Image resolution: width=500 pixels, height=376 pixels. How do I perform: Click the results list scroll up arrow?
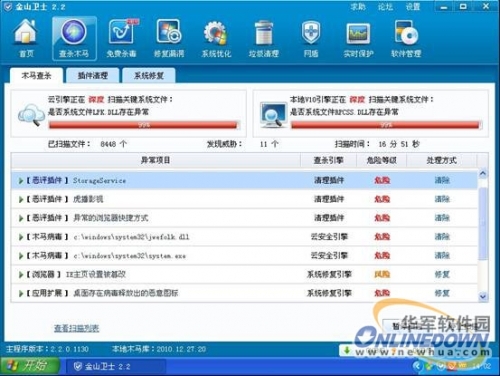click(483, 174)
